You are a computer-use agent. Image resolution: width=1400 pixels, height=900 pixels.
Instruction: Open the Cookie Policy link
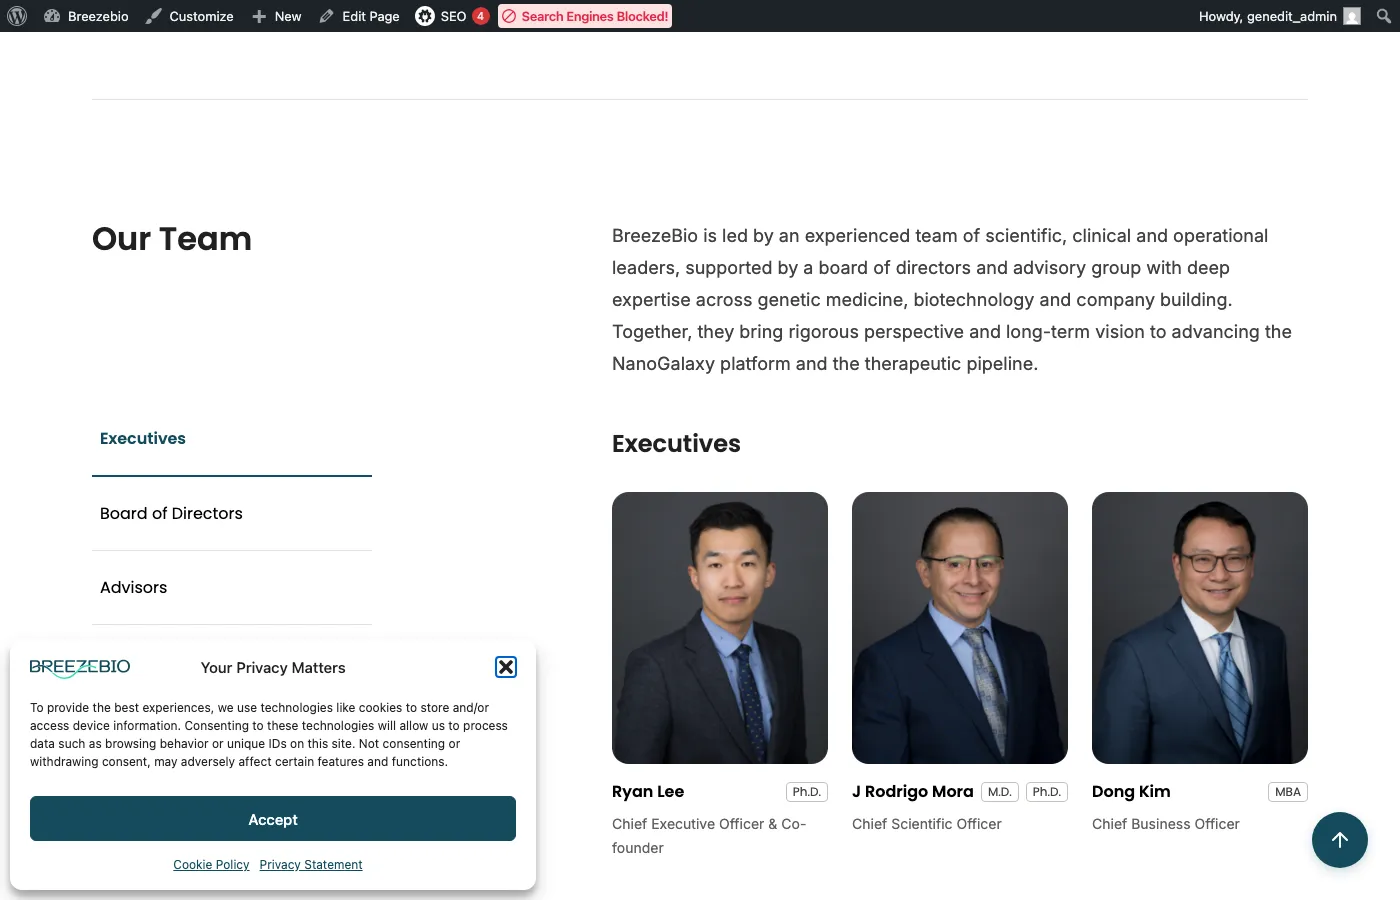click(x=211, y=865)
